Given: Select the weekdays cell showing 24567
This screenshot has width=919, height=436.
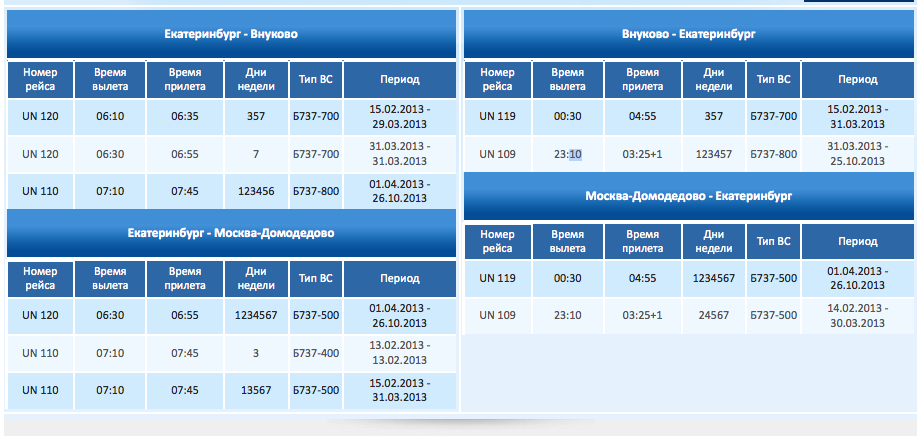Looking at the screenshot, I should 713,315.
